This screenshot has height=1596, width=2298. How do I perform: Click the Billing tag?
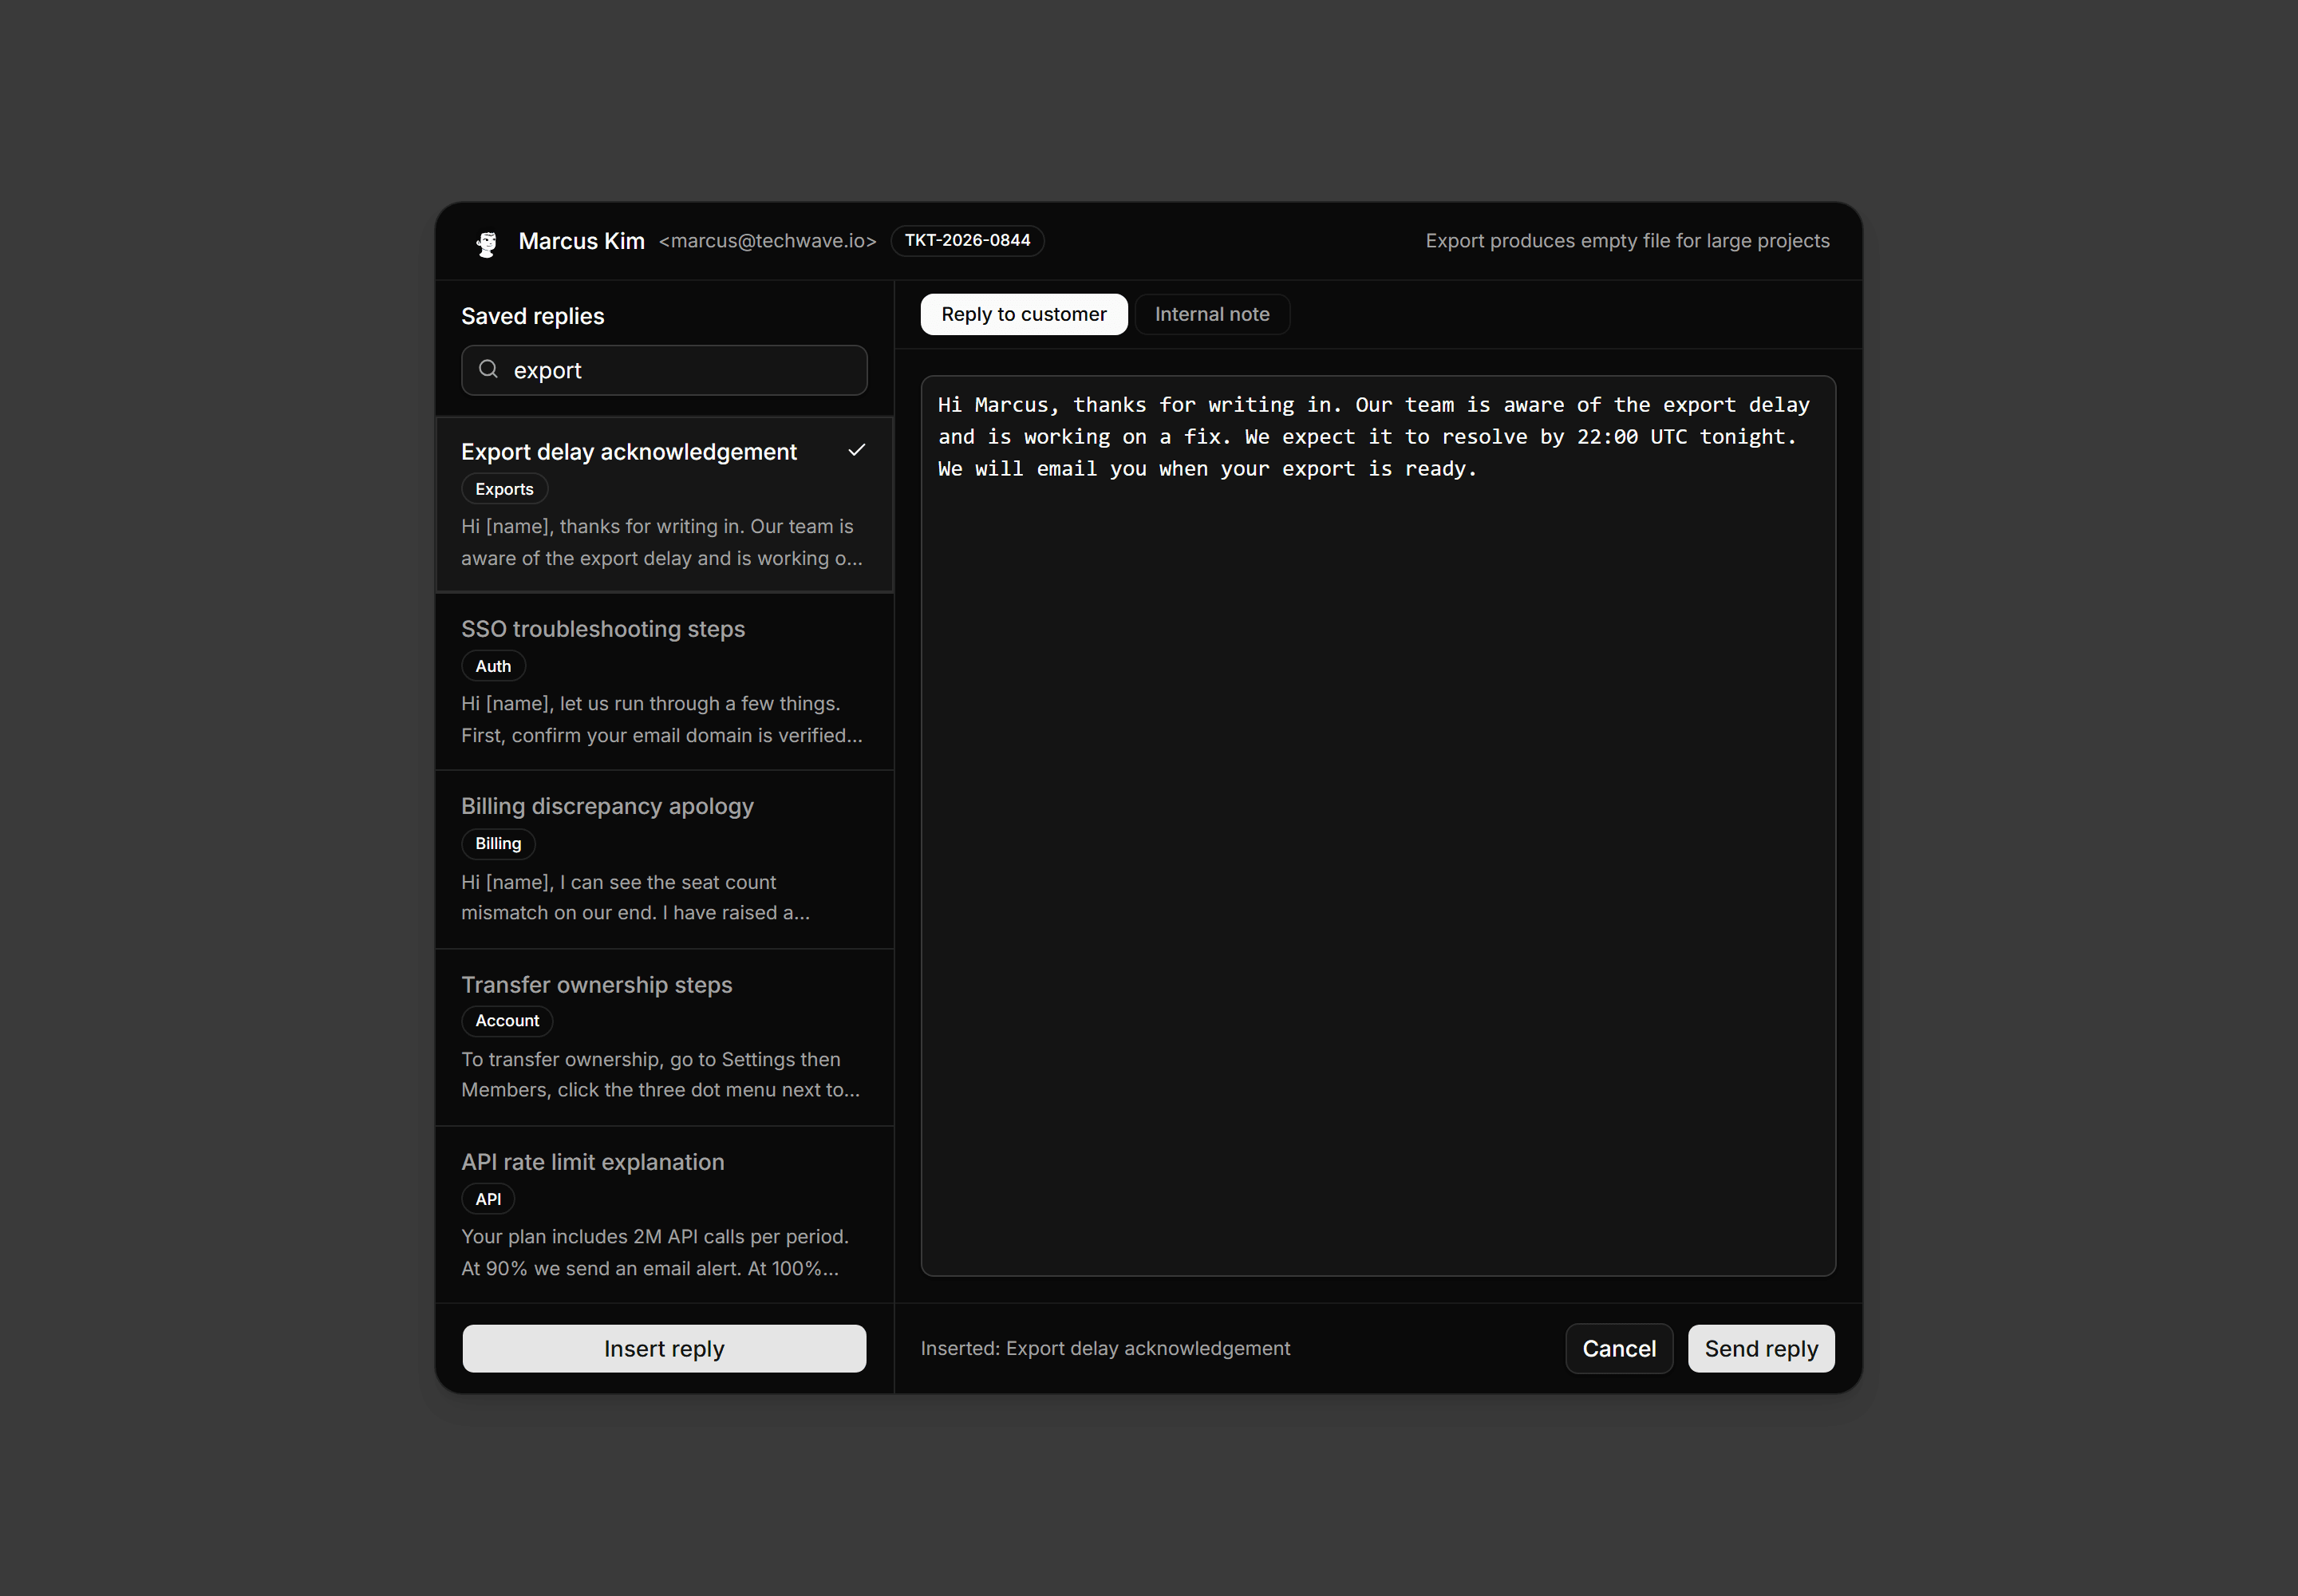click(498, 843)
